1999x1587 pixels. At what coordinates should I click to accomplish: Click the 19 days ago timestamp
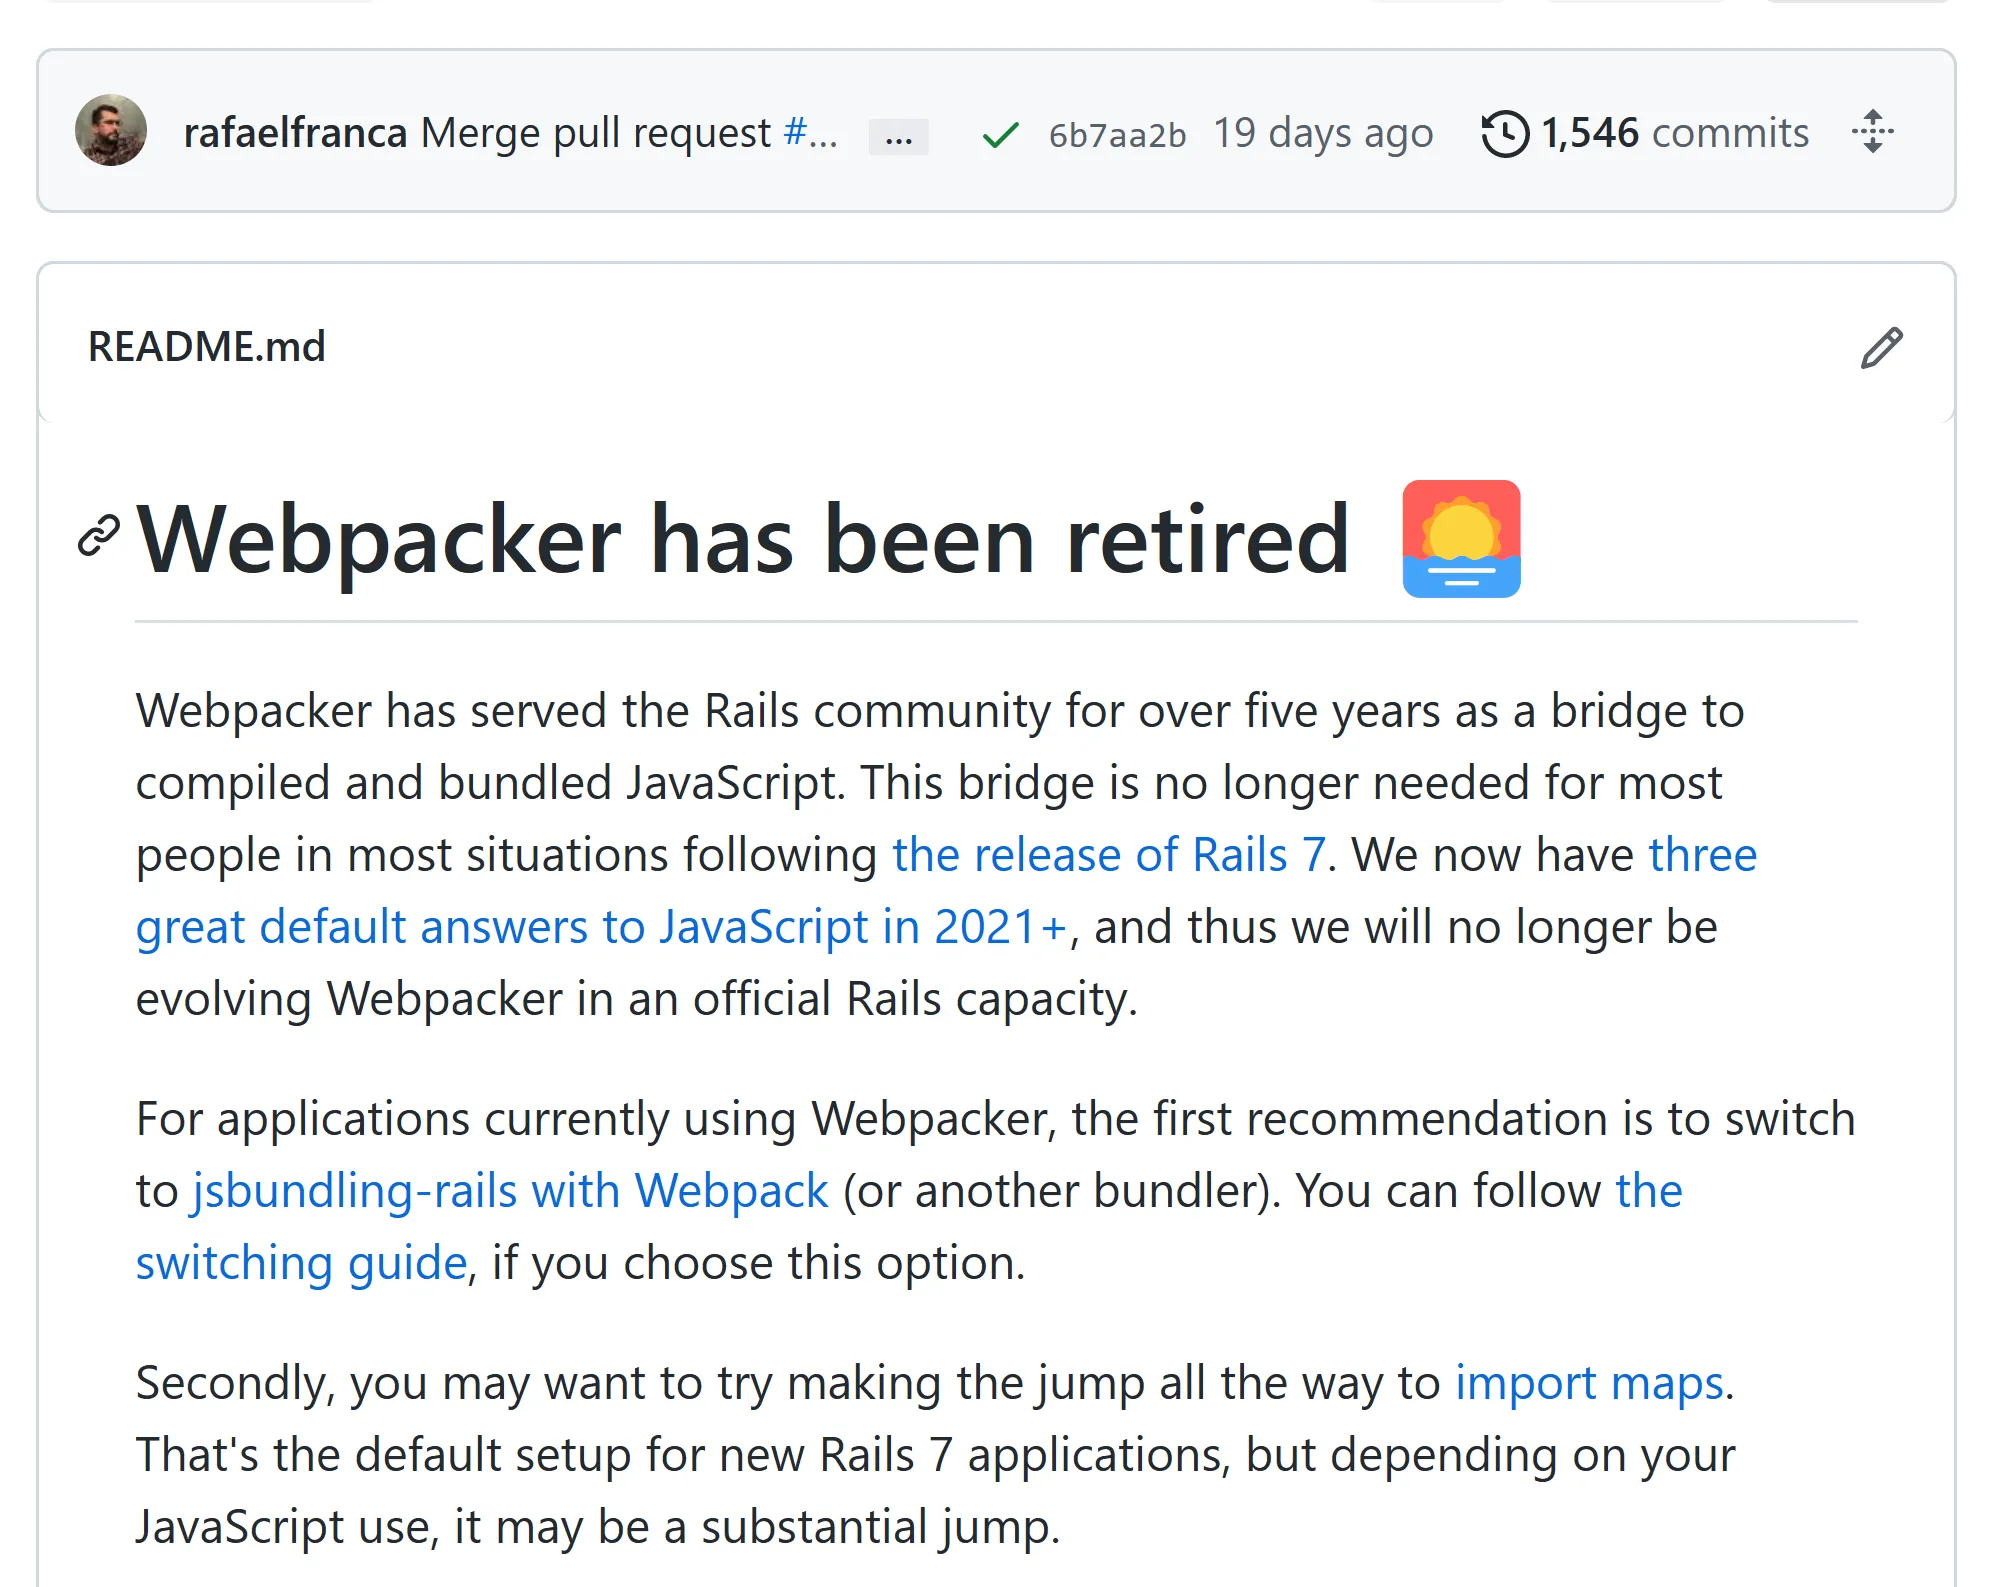click(1323, 131)
